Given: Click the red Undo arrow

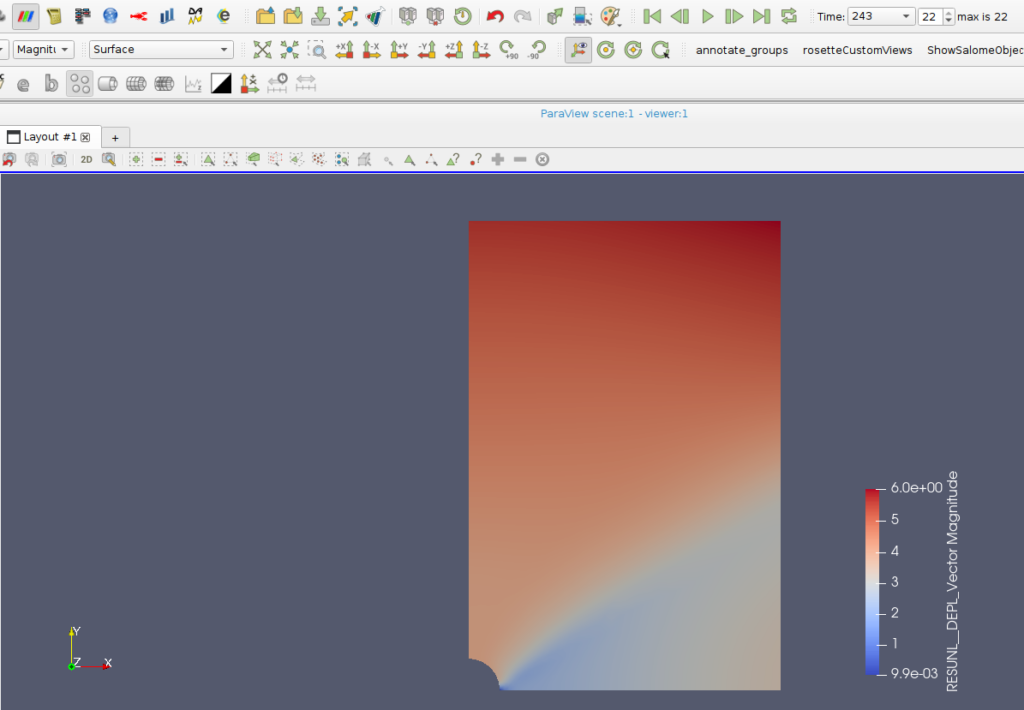Looking at the screenshot, I should (x=495, y=16).
